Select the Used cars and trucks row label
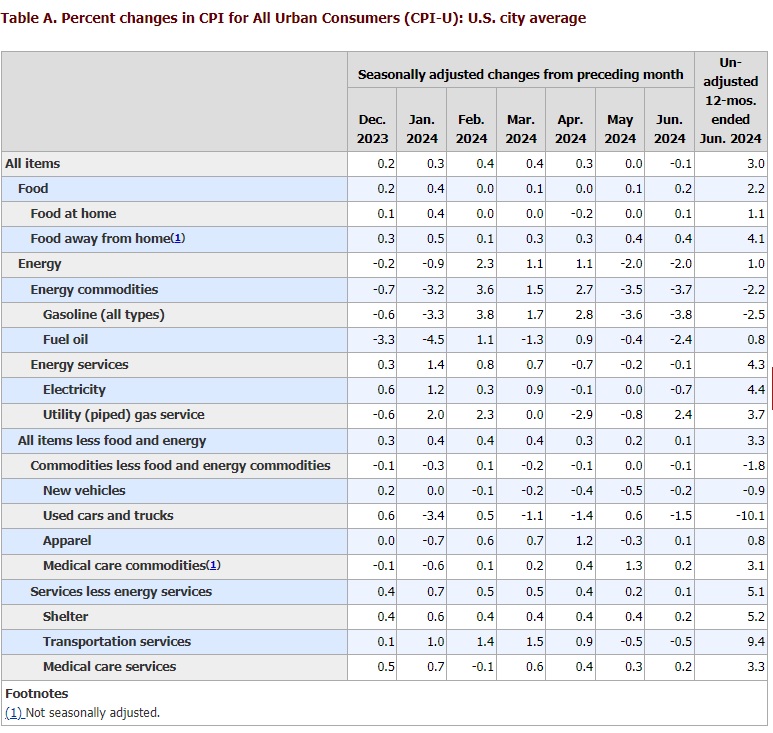 [x=108, y=516]
